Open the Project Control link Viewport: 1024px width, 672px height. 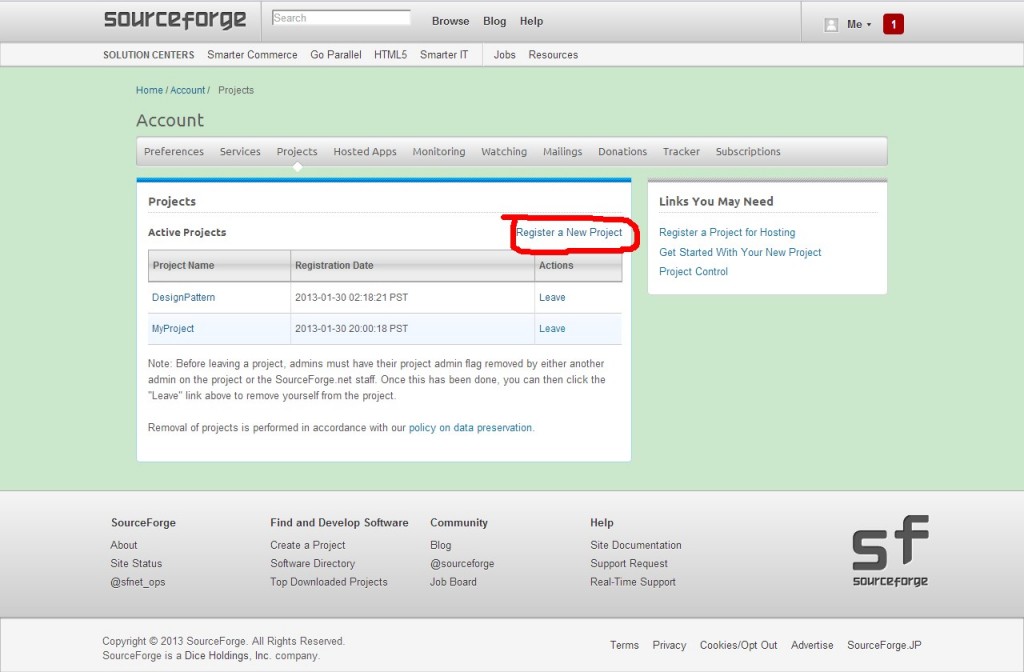click(693, 272)
